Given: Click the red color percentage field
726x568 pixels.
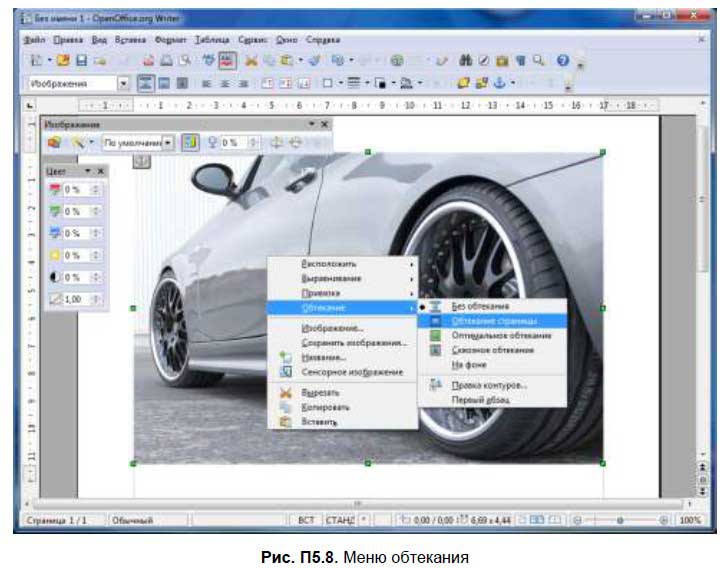Looking at the screenshot, I should coord(78,189).
